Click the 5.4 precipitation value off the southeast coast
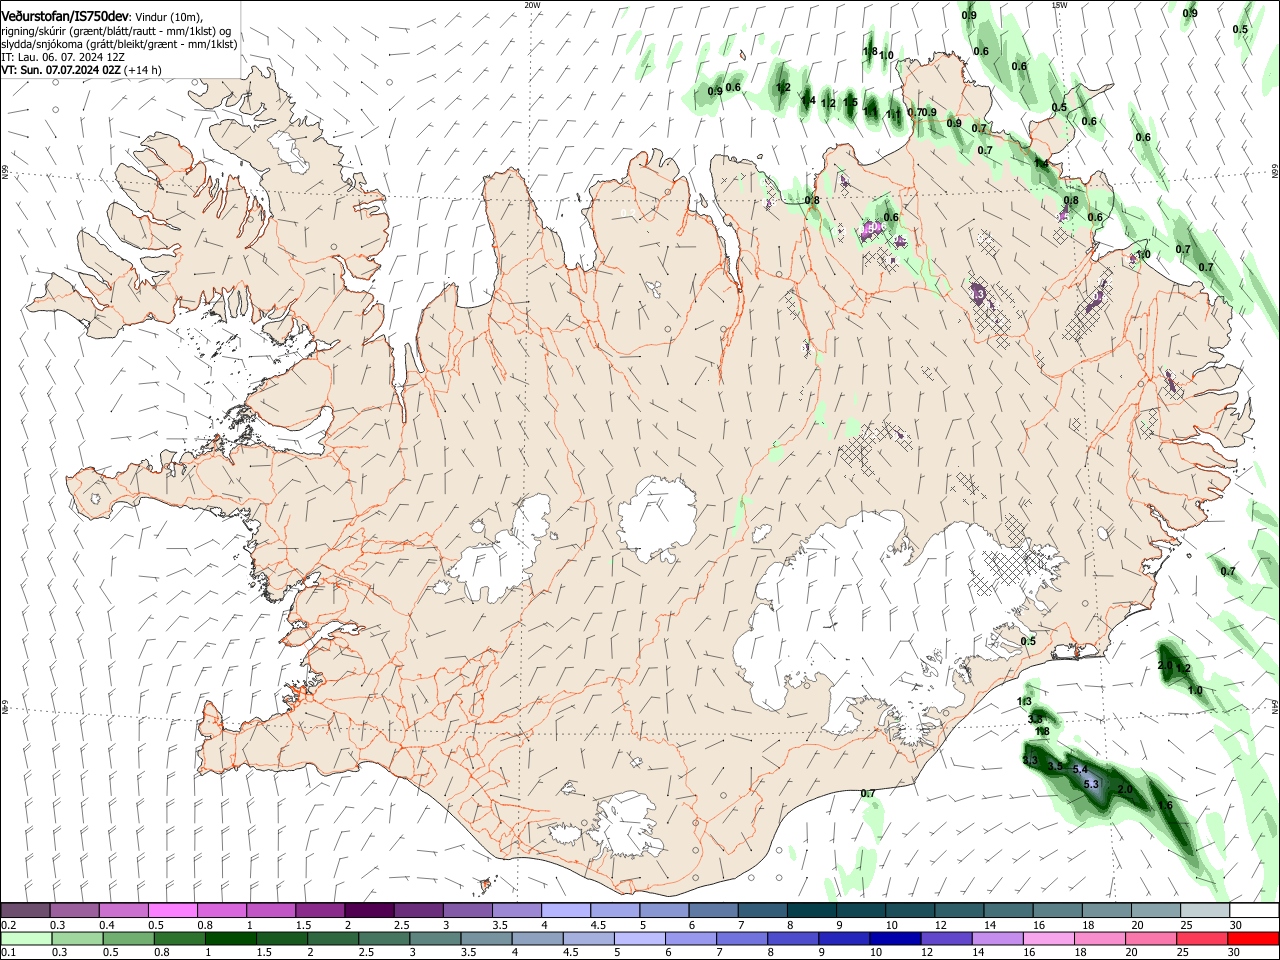 pyautogui.click(x=1079, y=769)
